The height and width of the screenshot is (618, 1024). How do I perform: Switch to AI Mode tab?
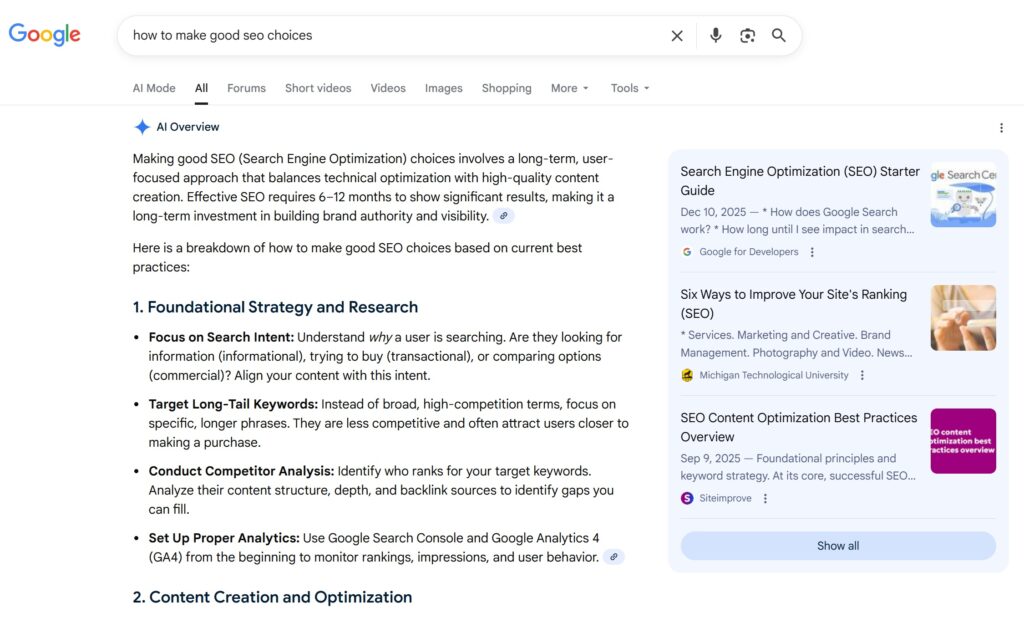tap(154, 88)
